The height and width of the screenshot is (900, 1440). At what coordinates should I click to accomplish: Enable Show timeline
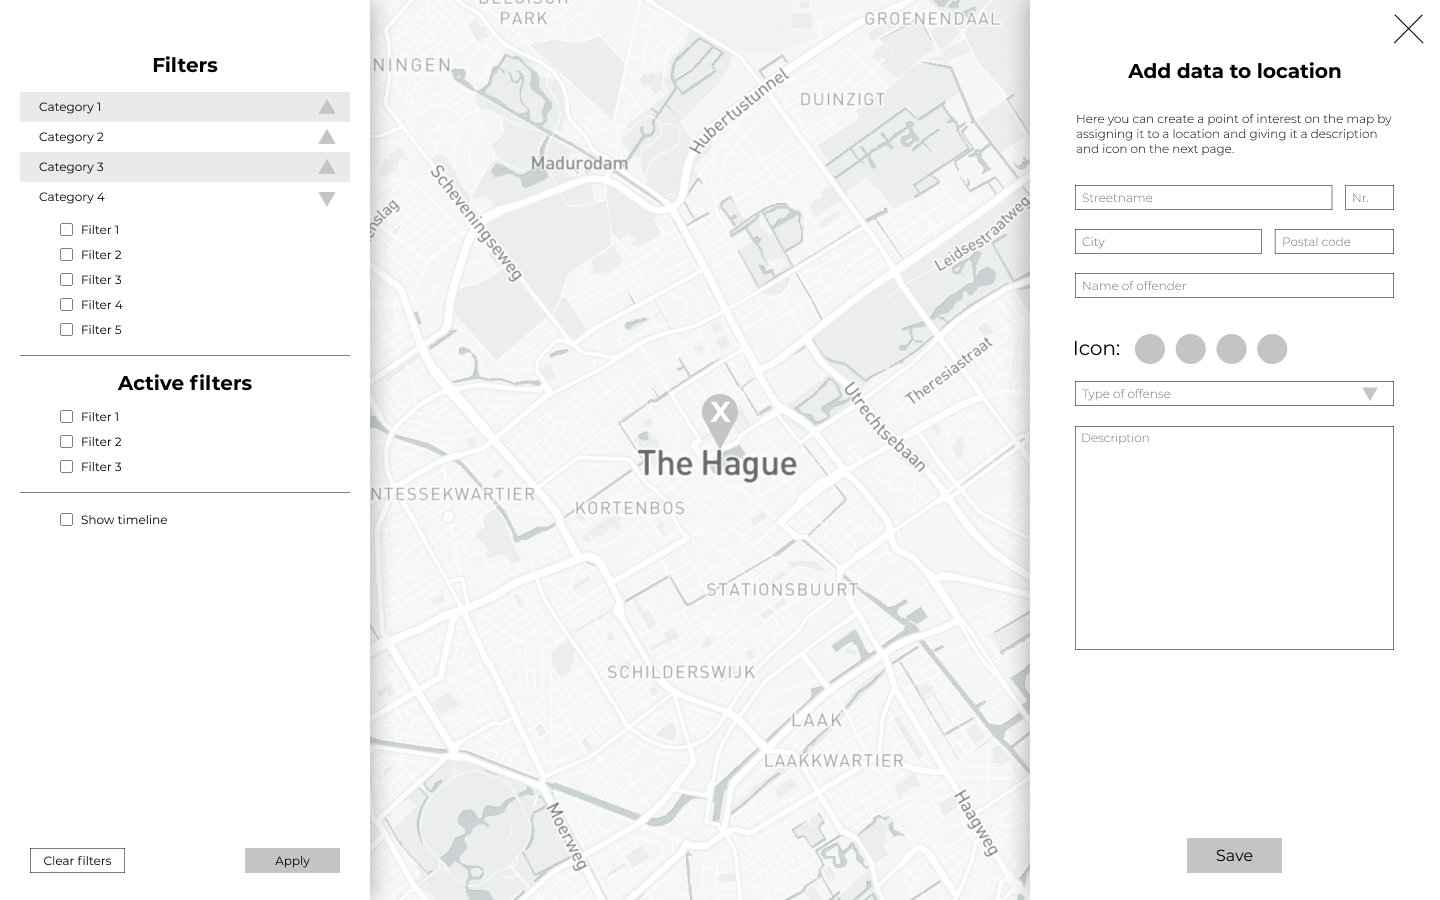click(66, 519)
